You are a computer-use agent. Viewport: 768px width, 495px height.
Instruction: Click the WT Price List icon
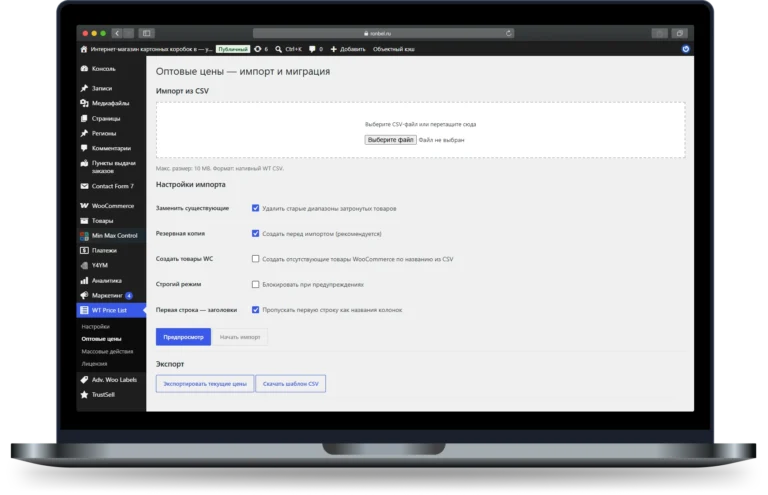tap(84, 310)
